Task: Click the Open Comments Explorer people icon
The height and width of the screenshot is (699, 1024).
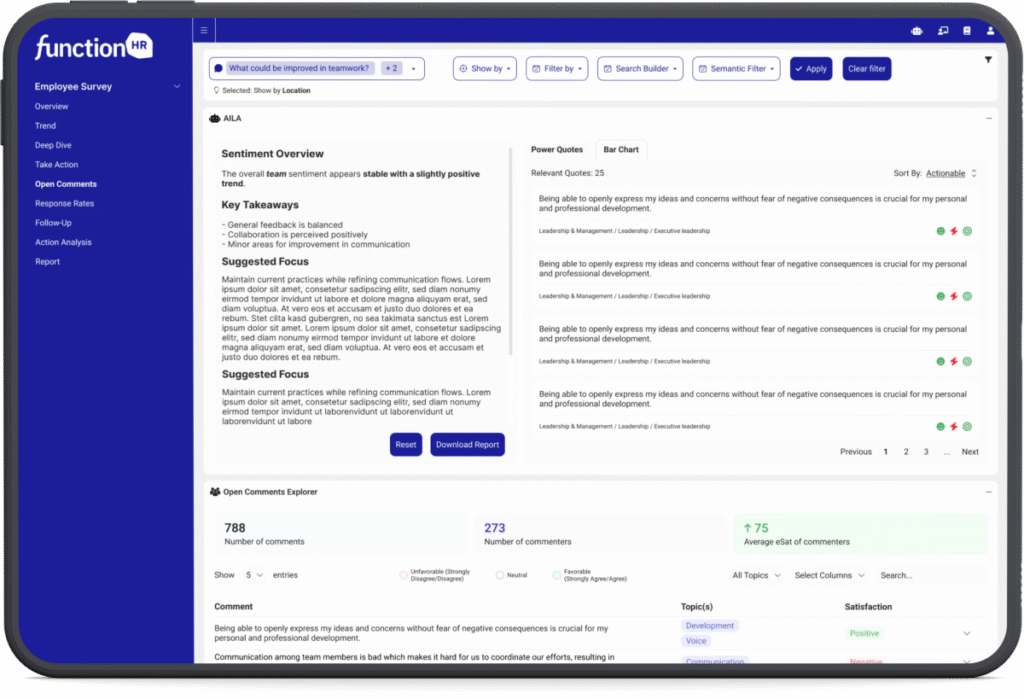Action: point(215,492)
